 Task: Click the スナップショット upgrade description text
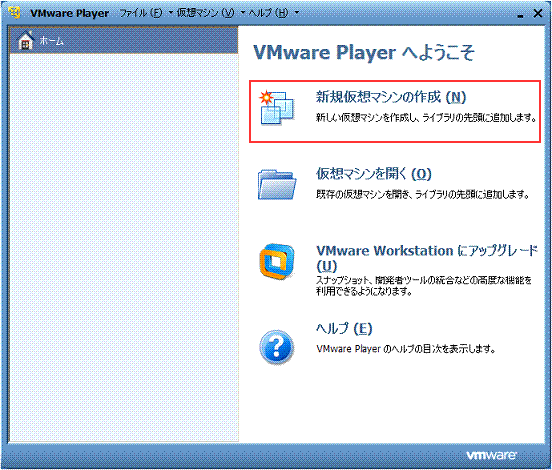(x=424, y=286)
